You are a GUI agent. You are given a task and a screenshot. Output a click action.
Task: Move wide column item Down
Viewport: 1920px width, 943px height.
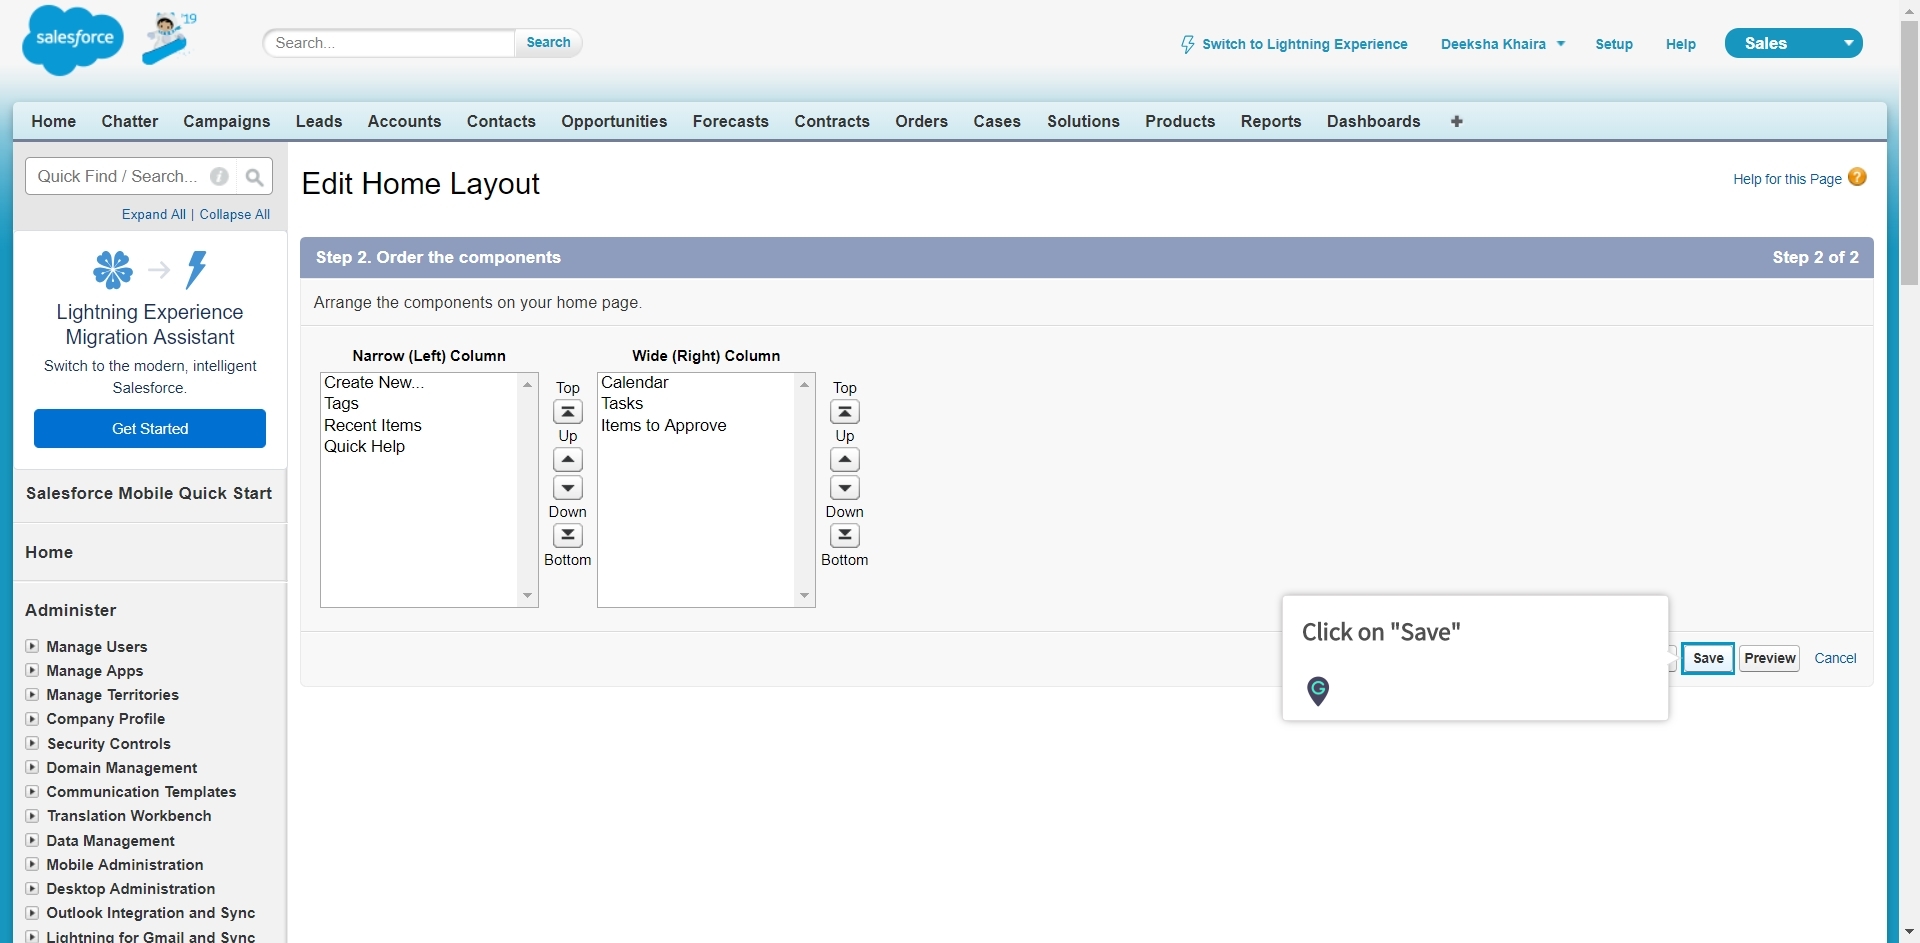point(845,488)
